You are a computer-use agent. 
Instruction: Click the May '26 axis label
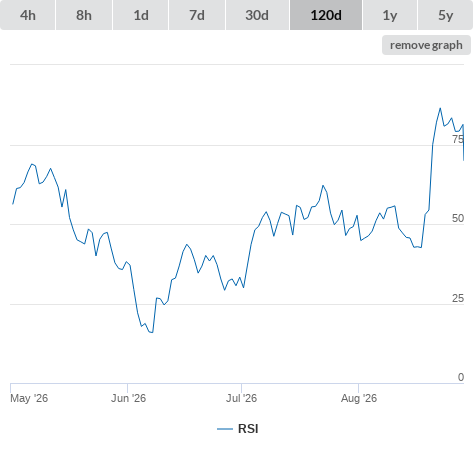click(29, 398)
